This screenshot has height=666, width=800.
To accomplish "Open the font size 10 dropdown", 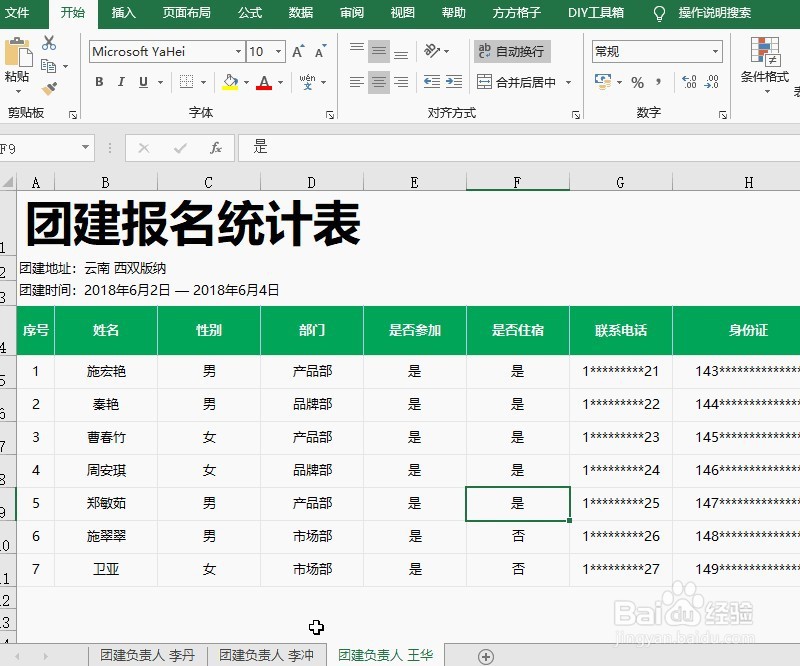I will (277, 50).
